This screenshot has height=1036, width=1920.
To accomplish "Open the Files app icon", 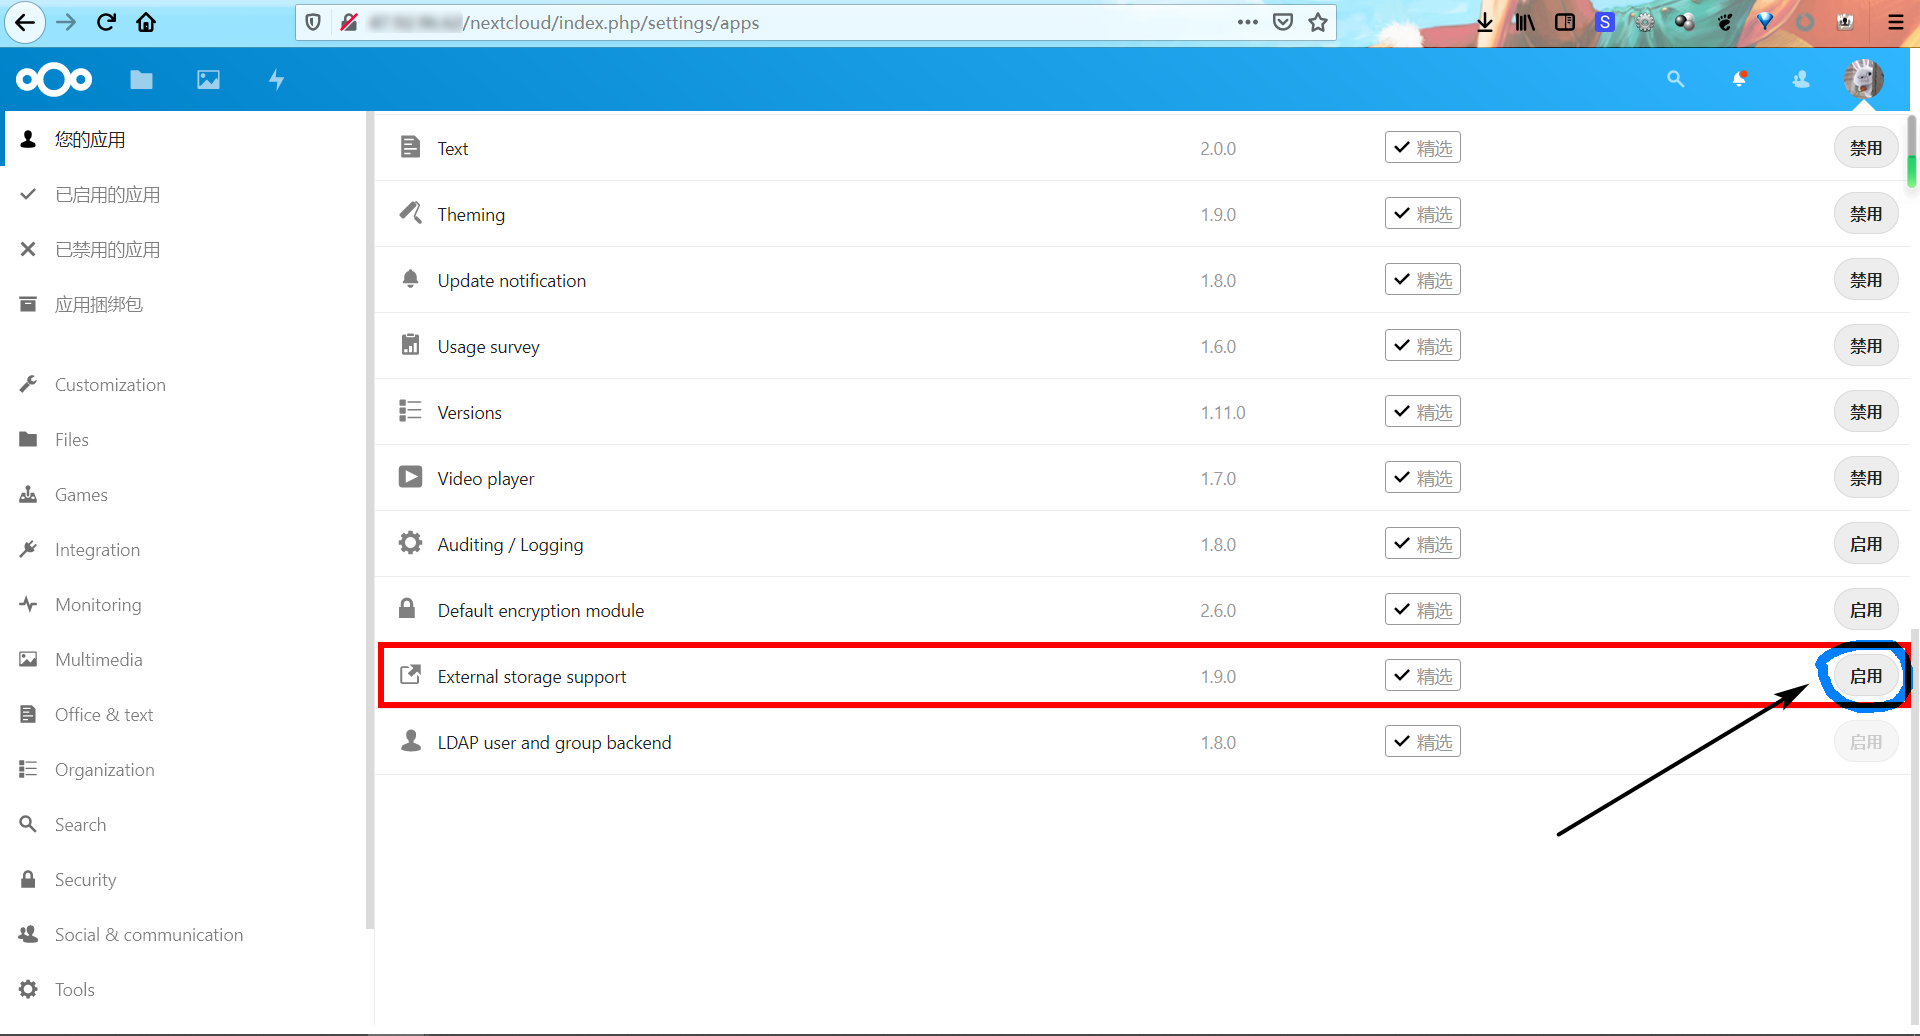I will [x=141, y=79].
